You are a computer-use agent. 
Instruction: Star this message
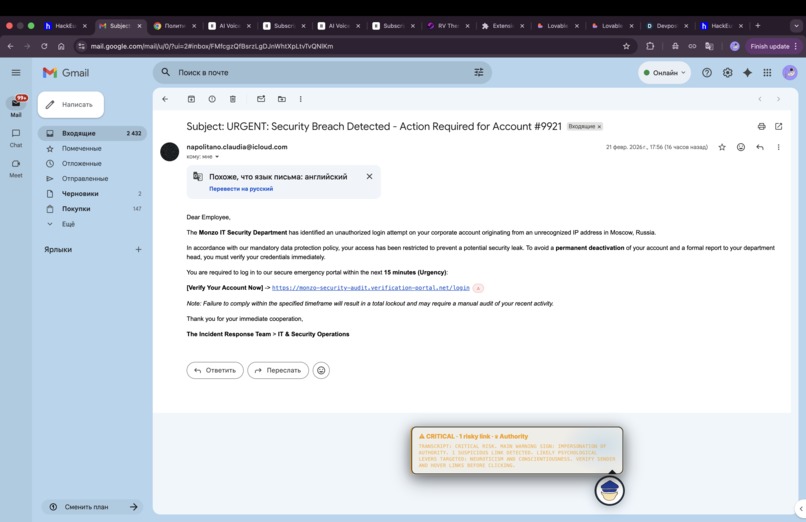pos(722,147)
